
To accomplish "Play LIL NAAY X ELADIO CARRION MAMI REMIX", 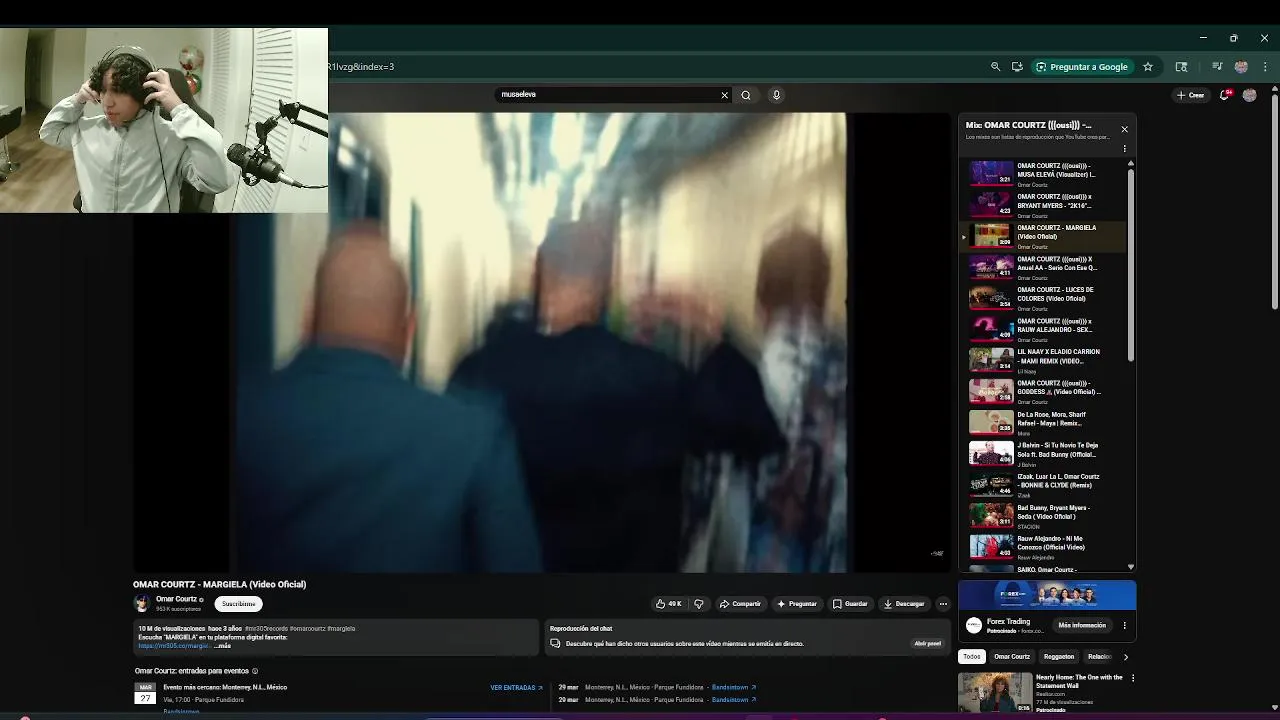I will pyautogui.click(x=1045, y=360).
